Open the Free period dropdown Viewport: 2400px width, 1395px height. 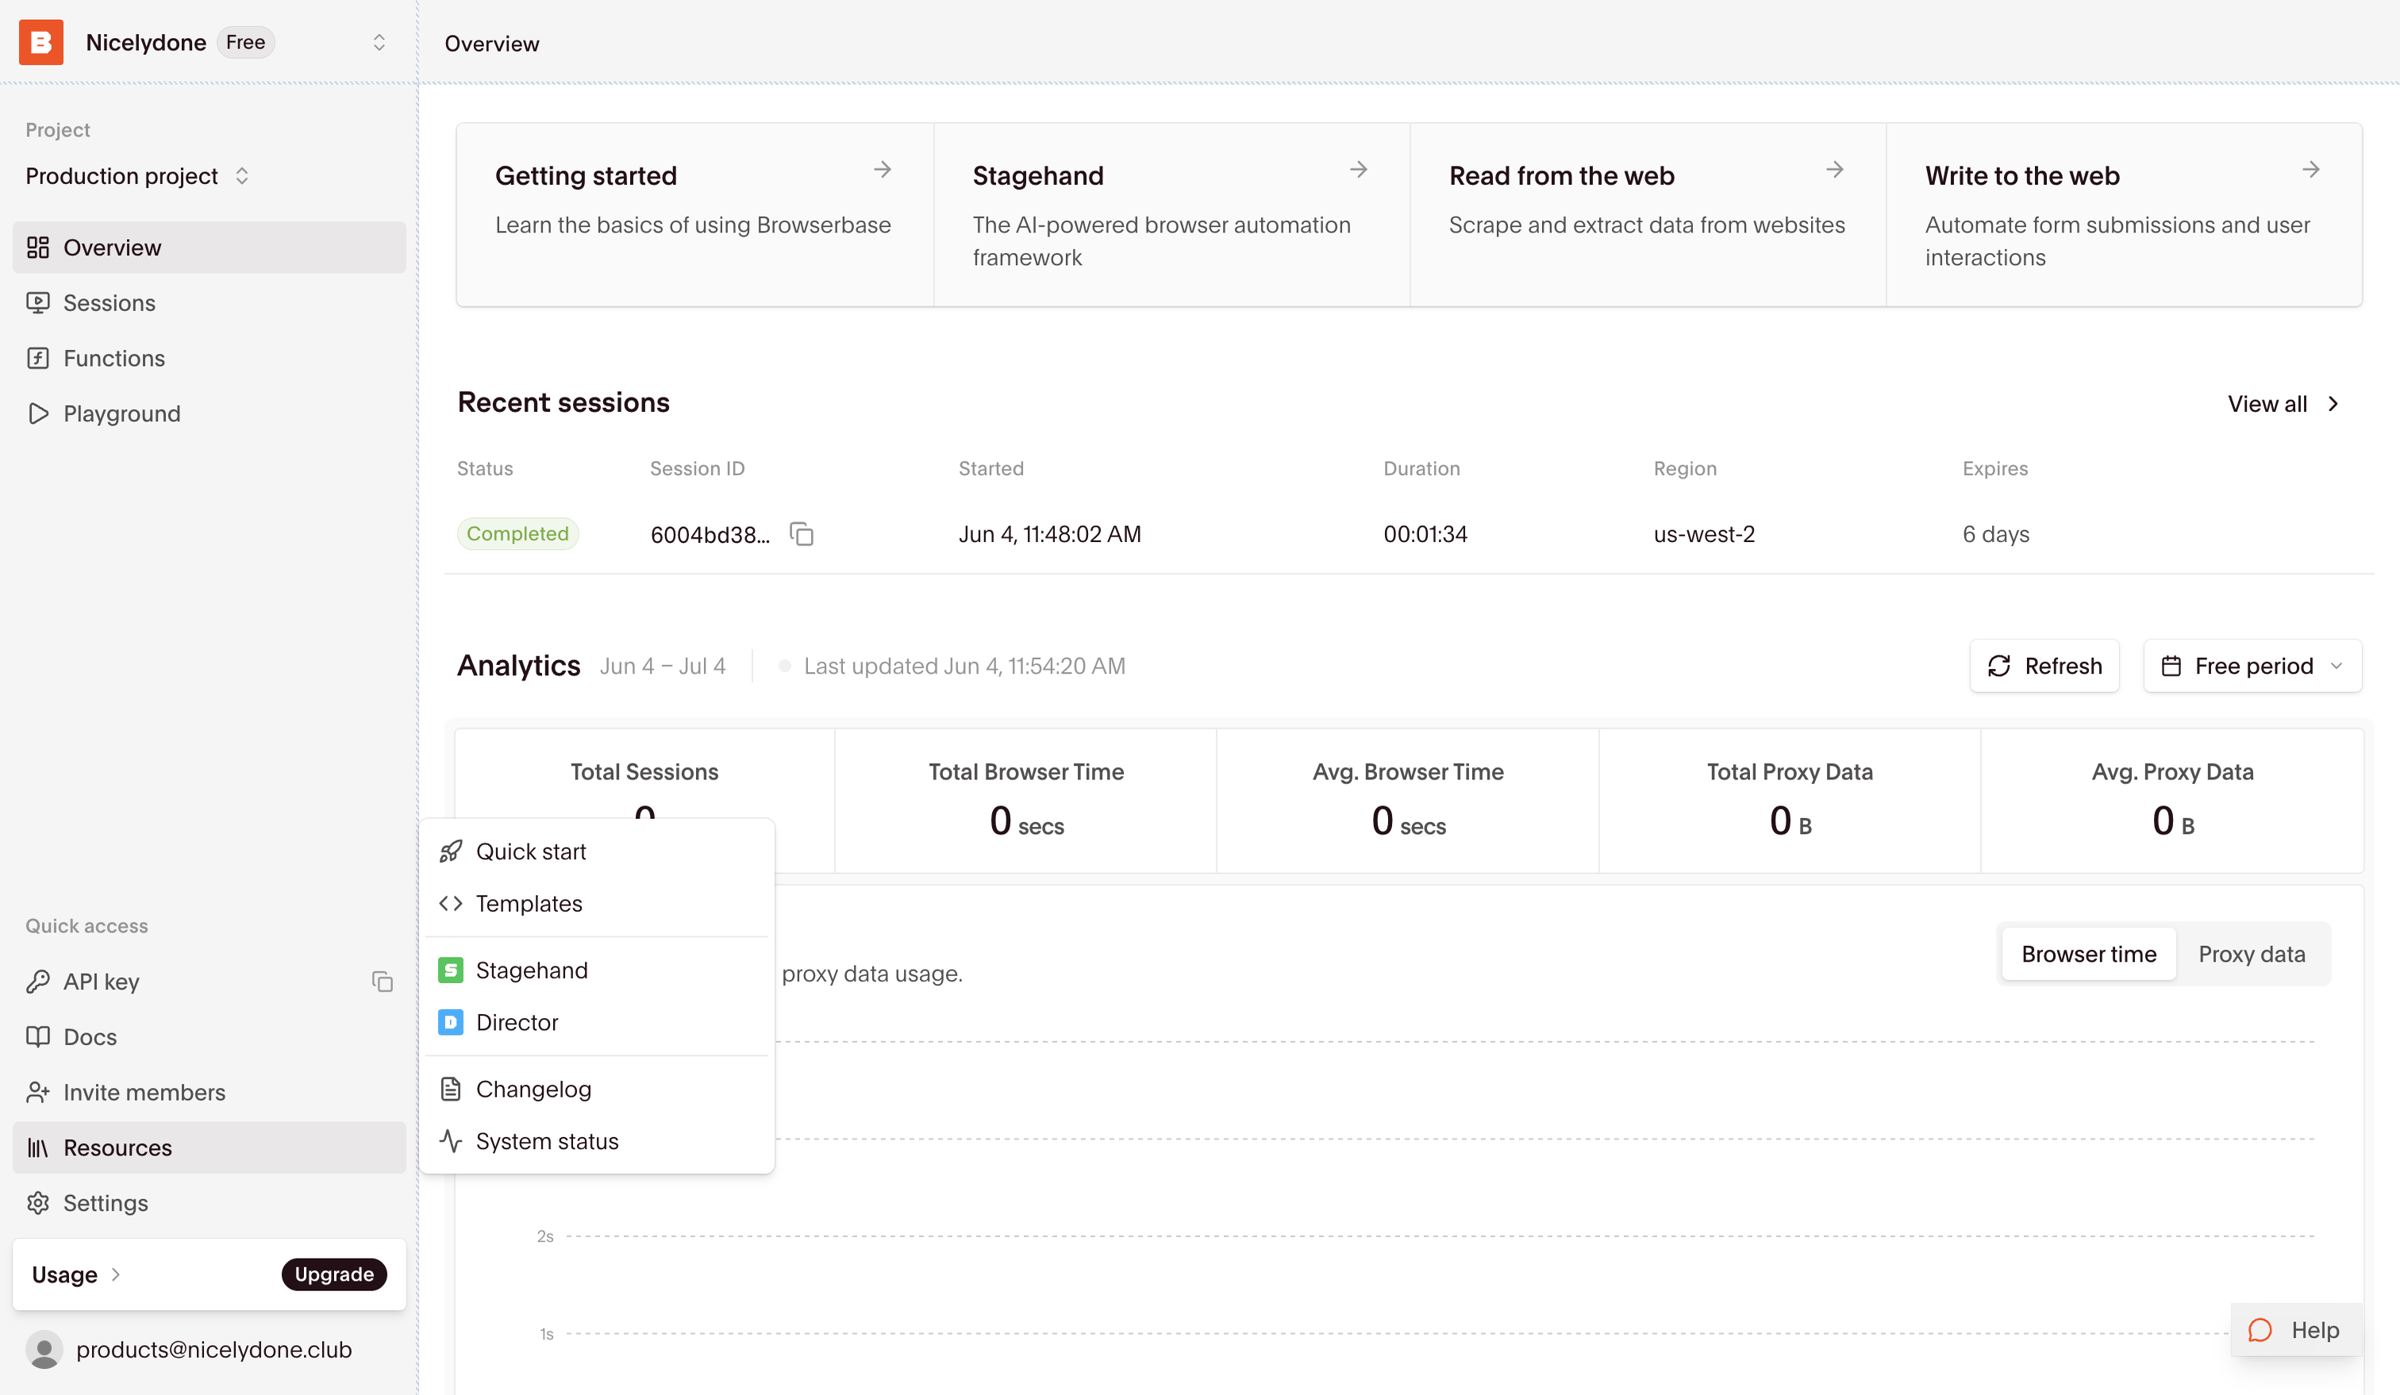[x=2253, y=666]
